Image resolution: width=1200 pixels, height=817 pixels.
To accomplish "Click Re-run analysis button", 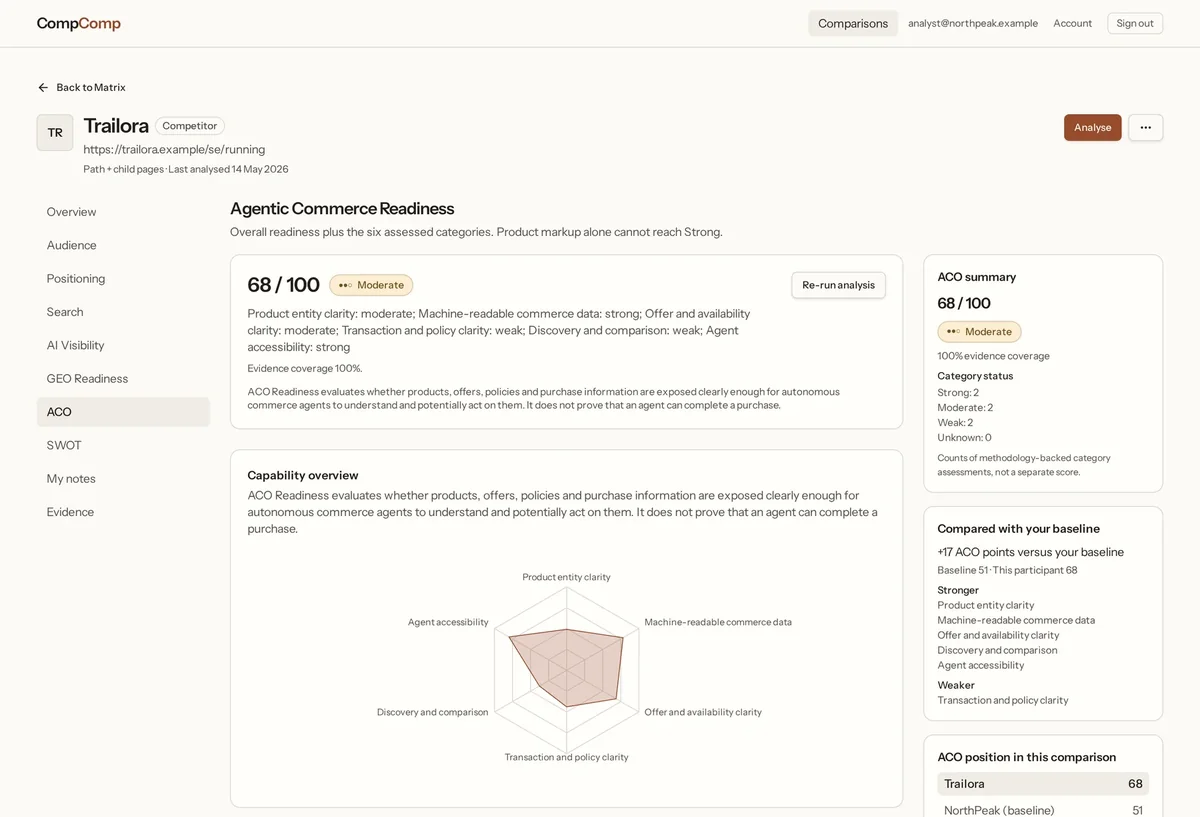I will (x=838, y=285).
